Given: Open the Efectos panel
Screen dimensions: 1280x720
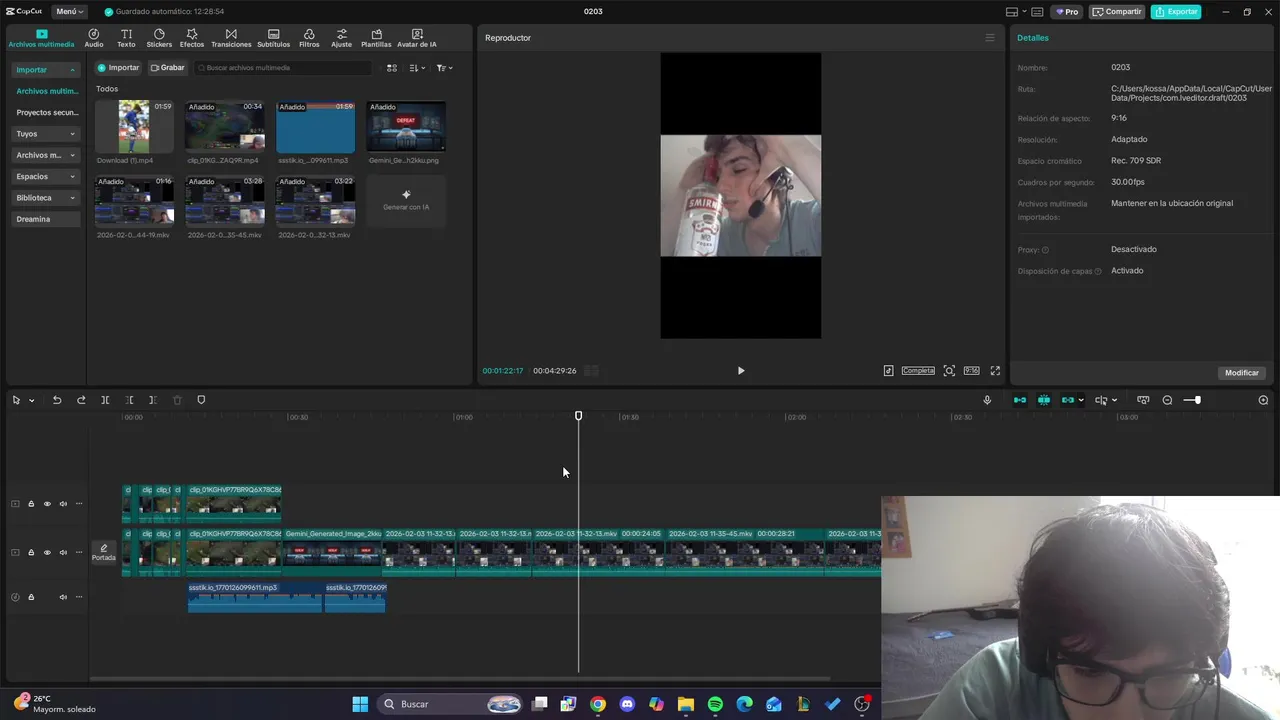Looking at the screenshot, I should 192,38.
